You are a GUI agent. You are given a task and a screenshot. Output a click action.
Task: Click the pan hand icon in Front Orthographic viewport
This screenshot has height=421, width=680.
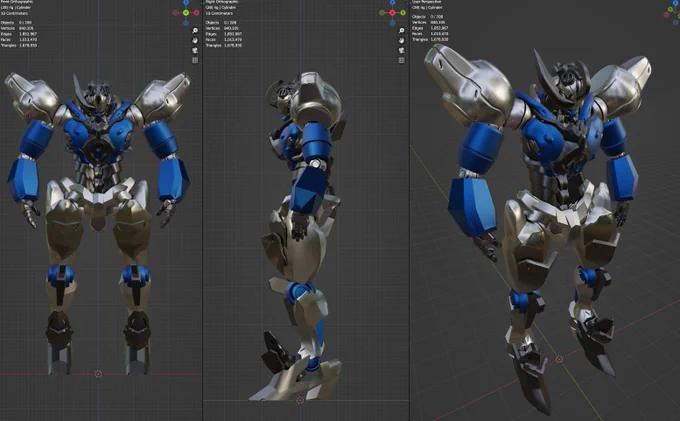click(x=195, y=40)
